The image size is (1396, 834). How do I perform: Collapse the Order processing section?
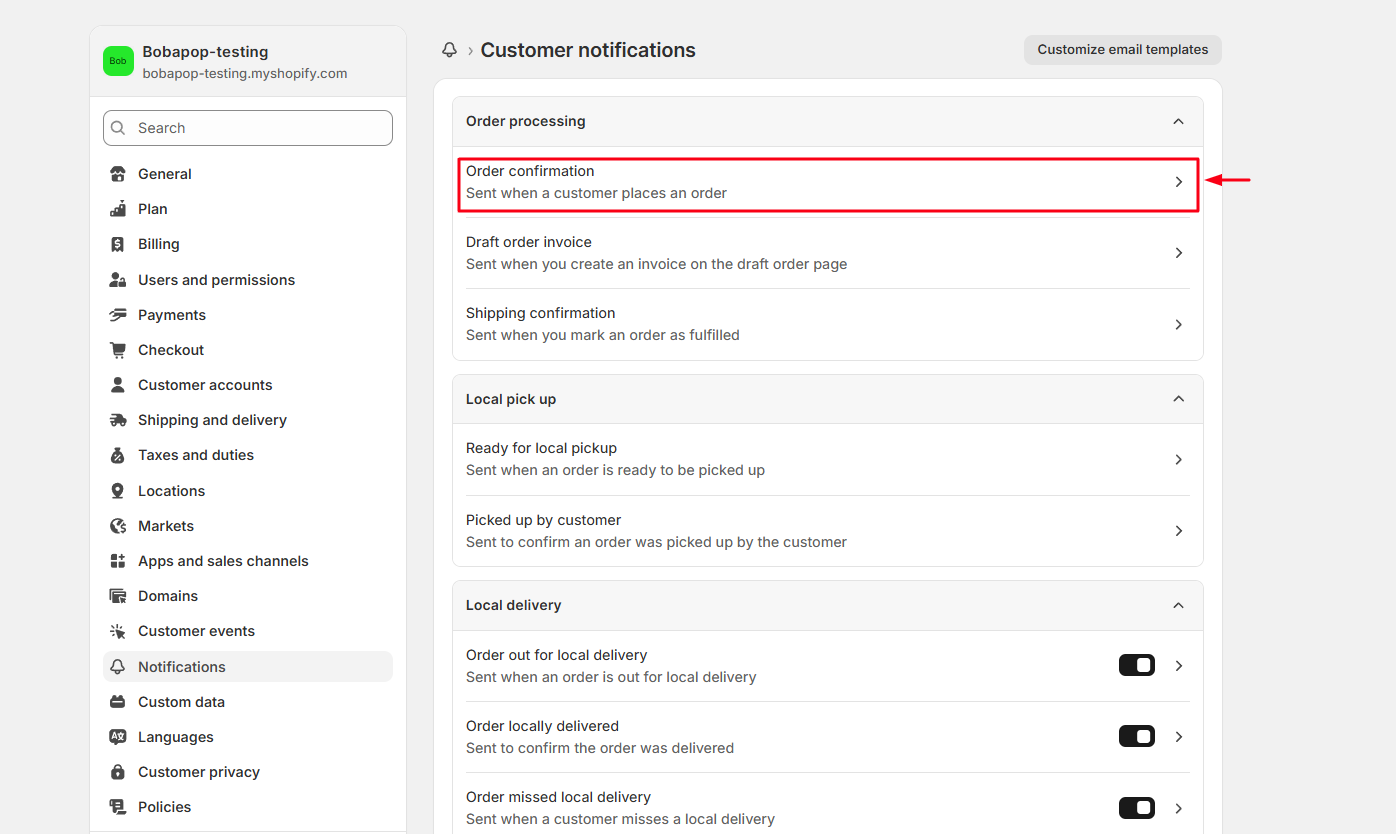pos(1179,121)
